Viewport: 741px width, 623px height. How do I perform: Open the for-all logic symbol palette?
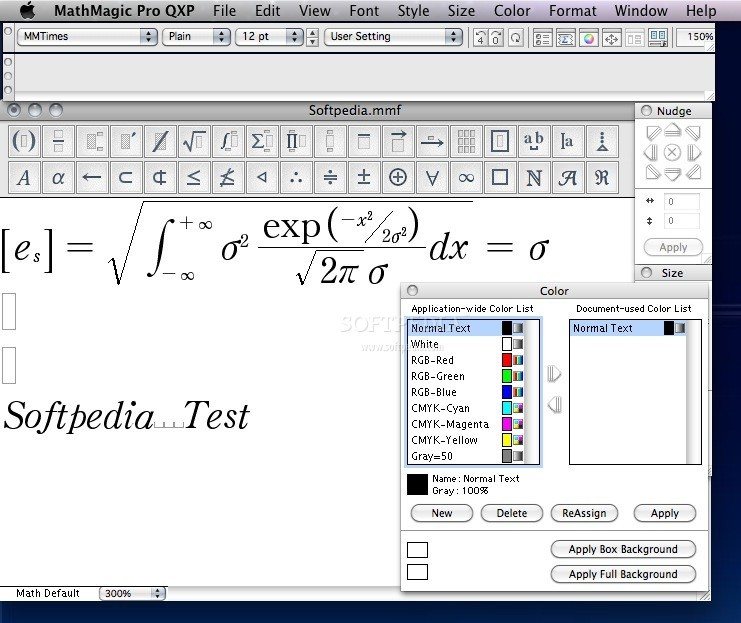point(432,178)
